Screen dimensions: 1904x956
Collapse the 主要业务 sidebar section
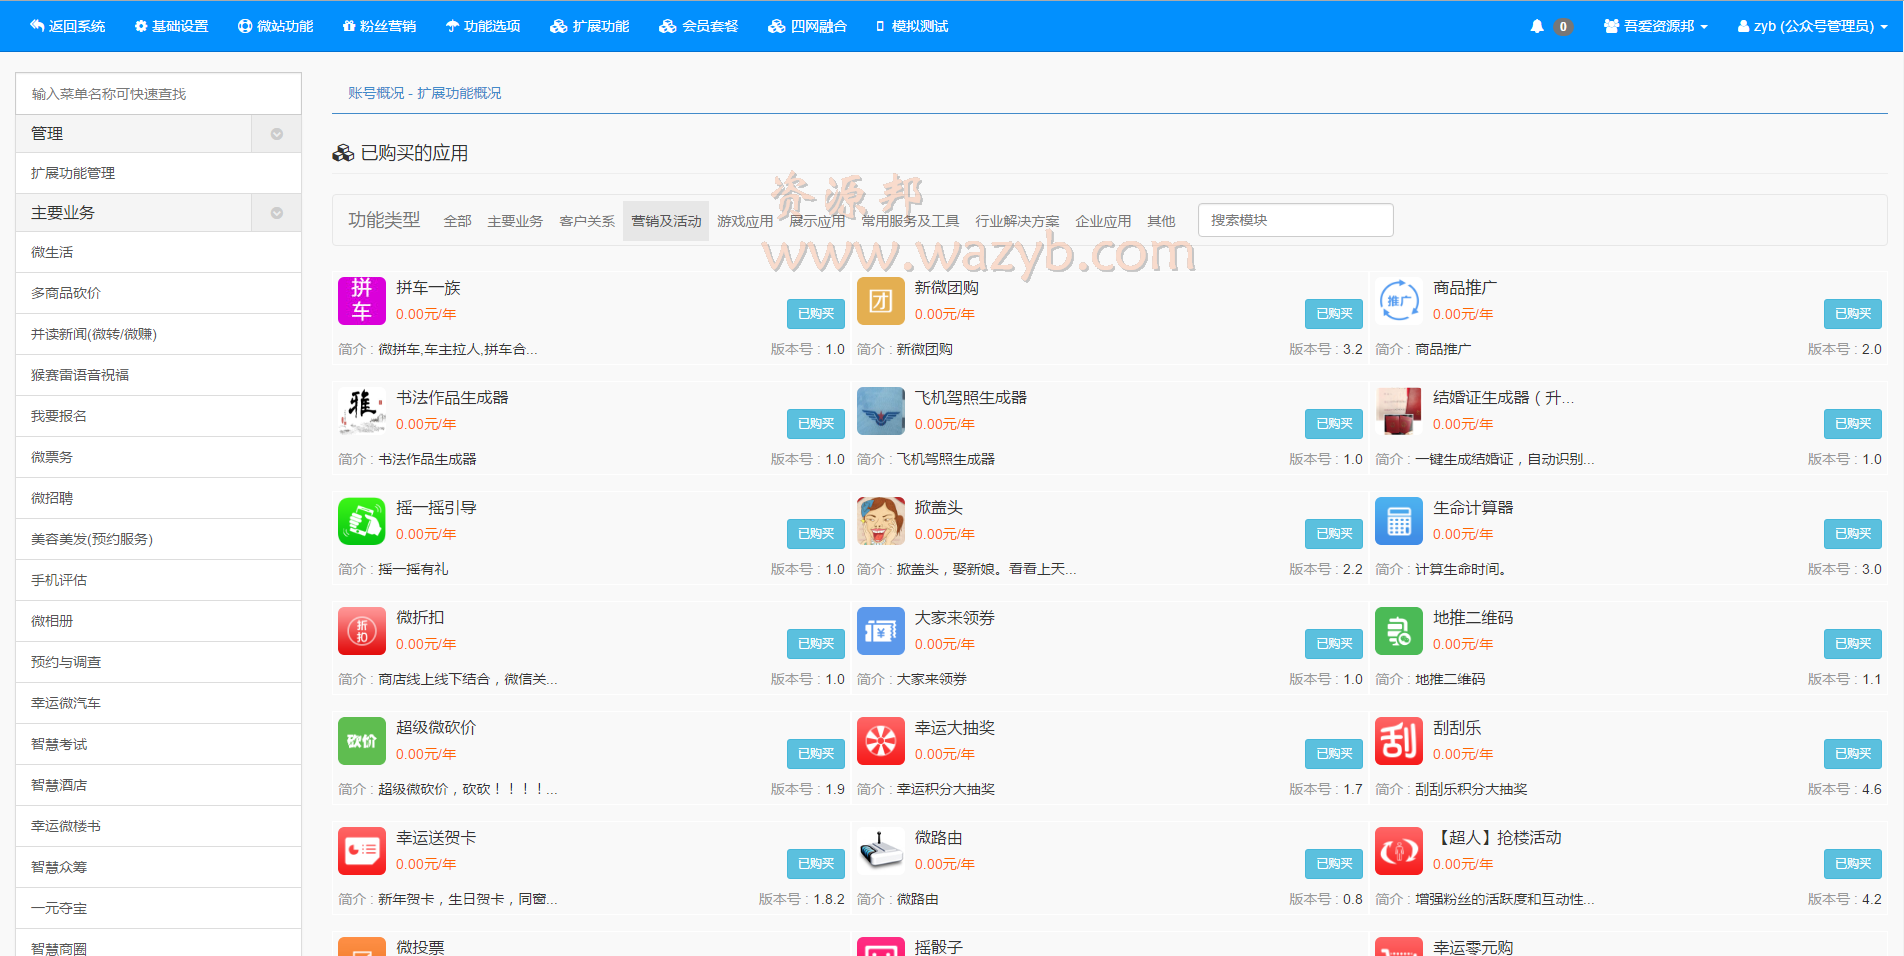click(277, 213)
